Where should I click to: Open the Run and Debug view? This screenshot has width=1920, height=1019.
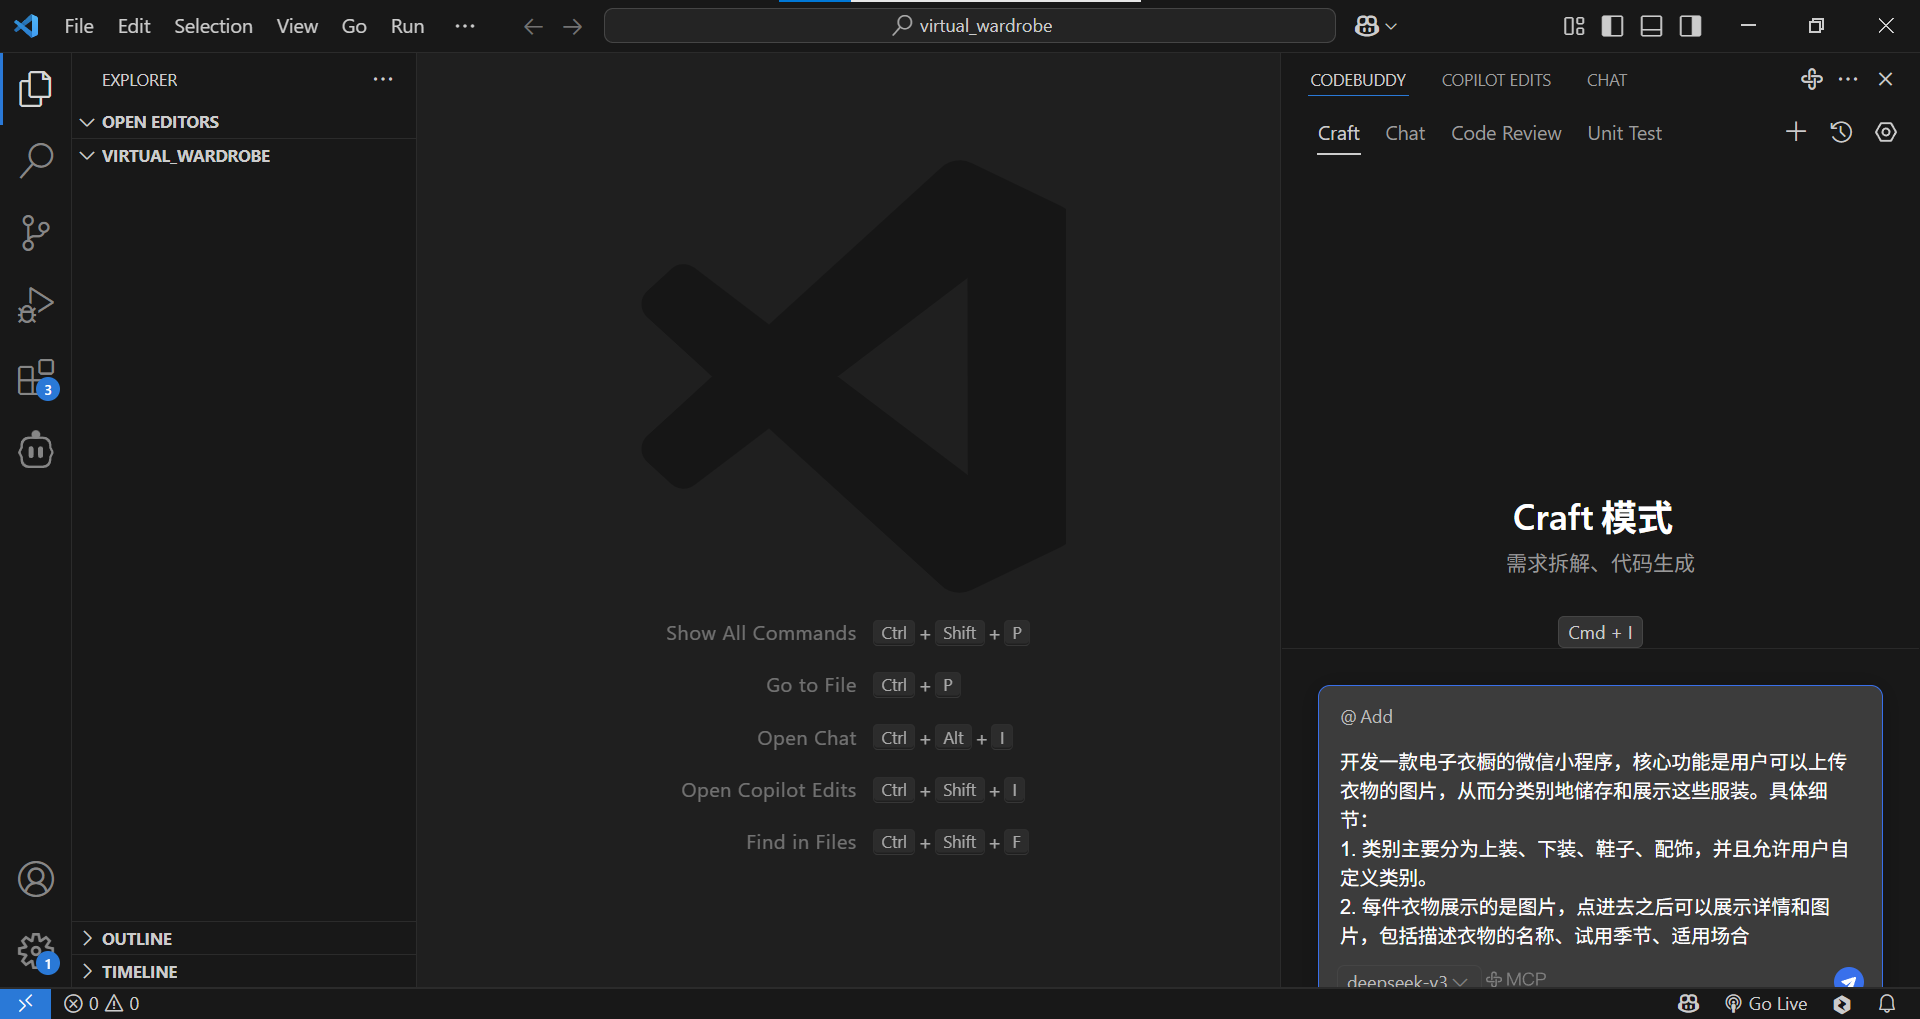(36, 305)
